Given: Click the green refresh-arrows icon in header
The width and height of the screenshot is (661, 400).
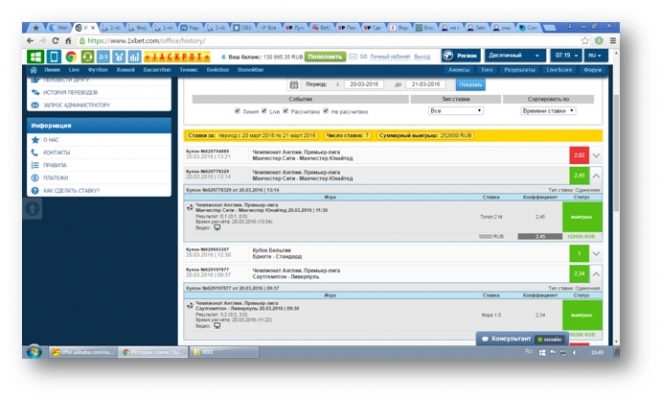Looking at the screenshot, I should tap(87, 56).
